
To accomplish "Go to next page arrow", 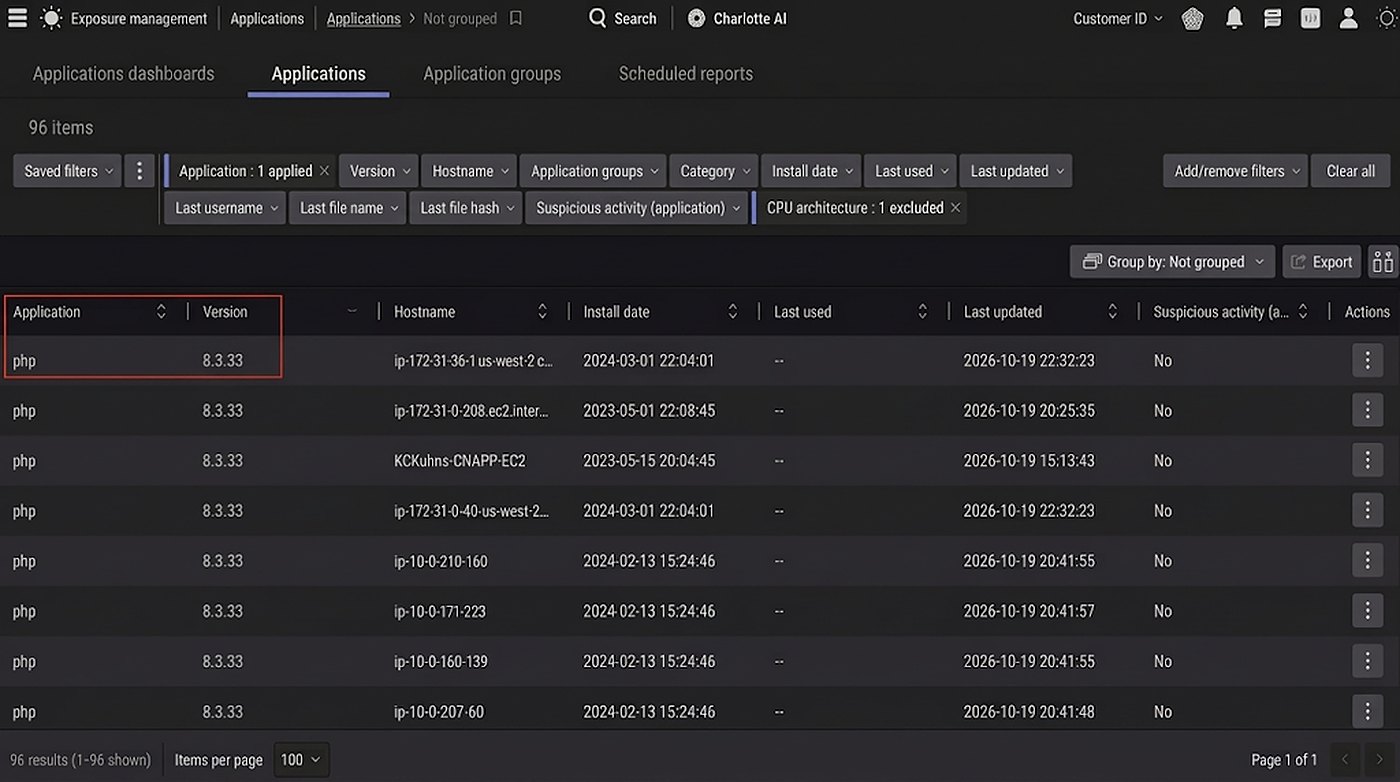I will click(x=1379, y=760).
